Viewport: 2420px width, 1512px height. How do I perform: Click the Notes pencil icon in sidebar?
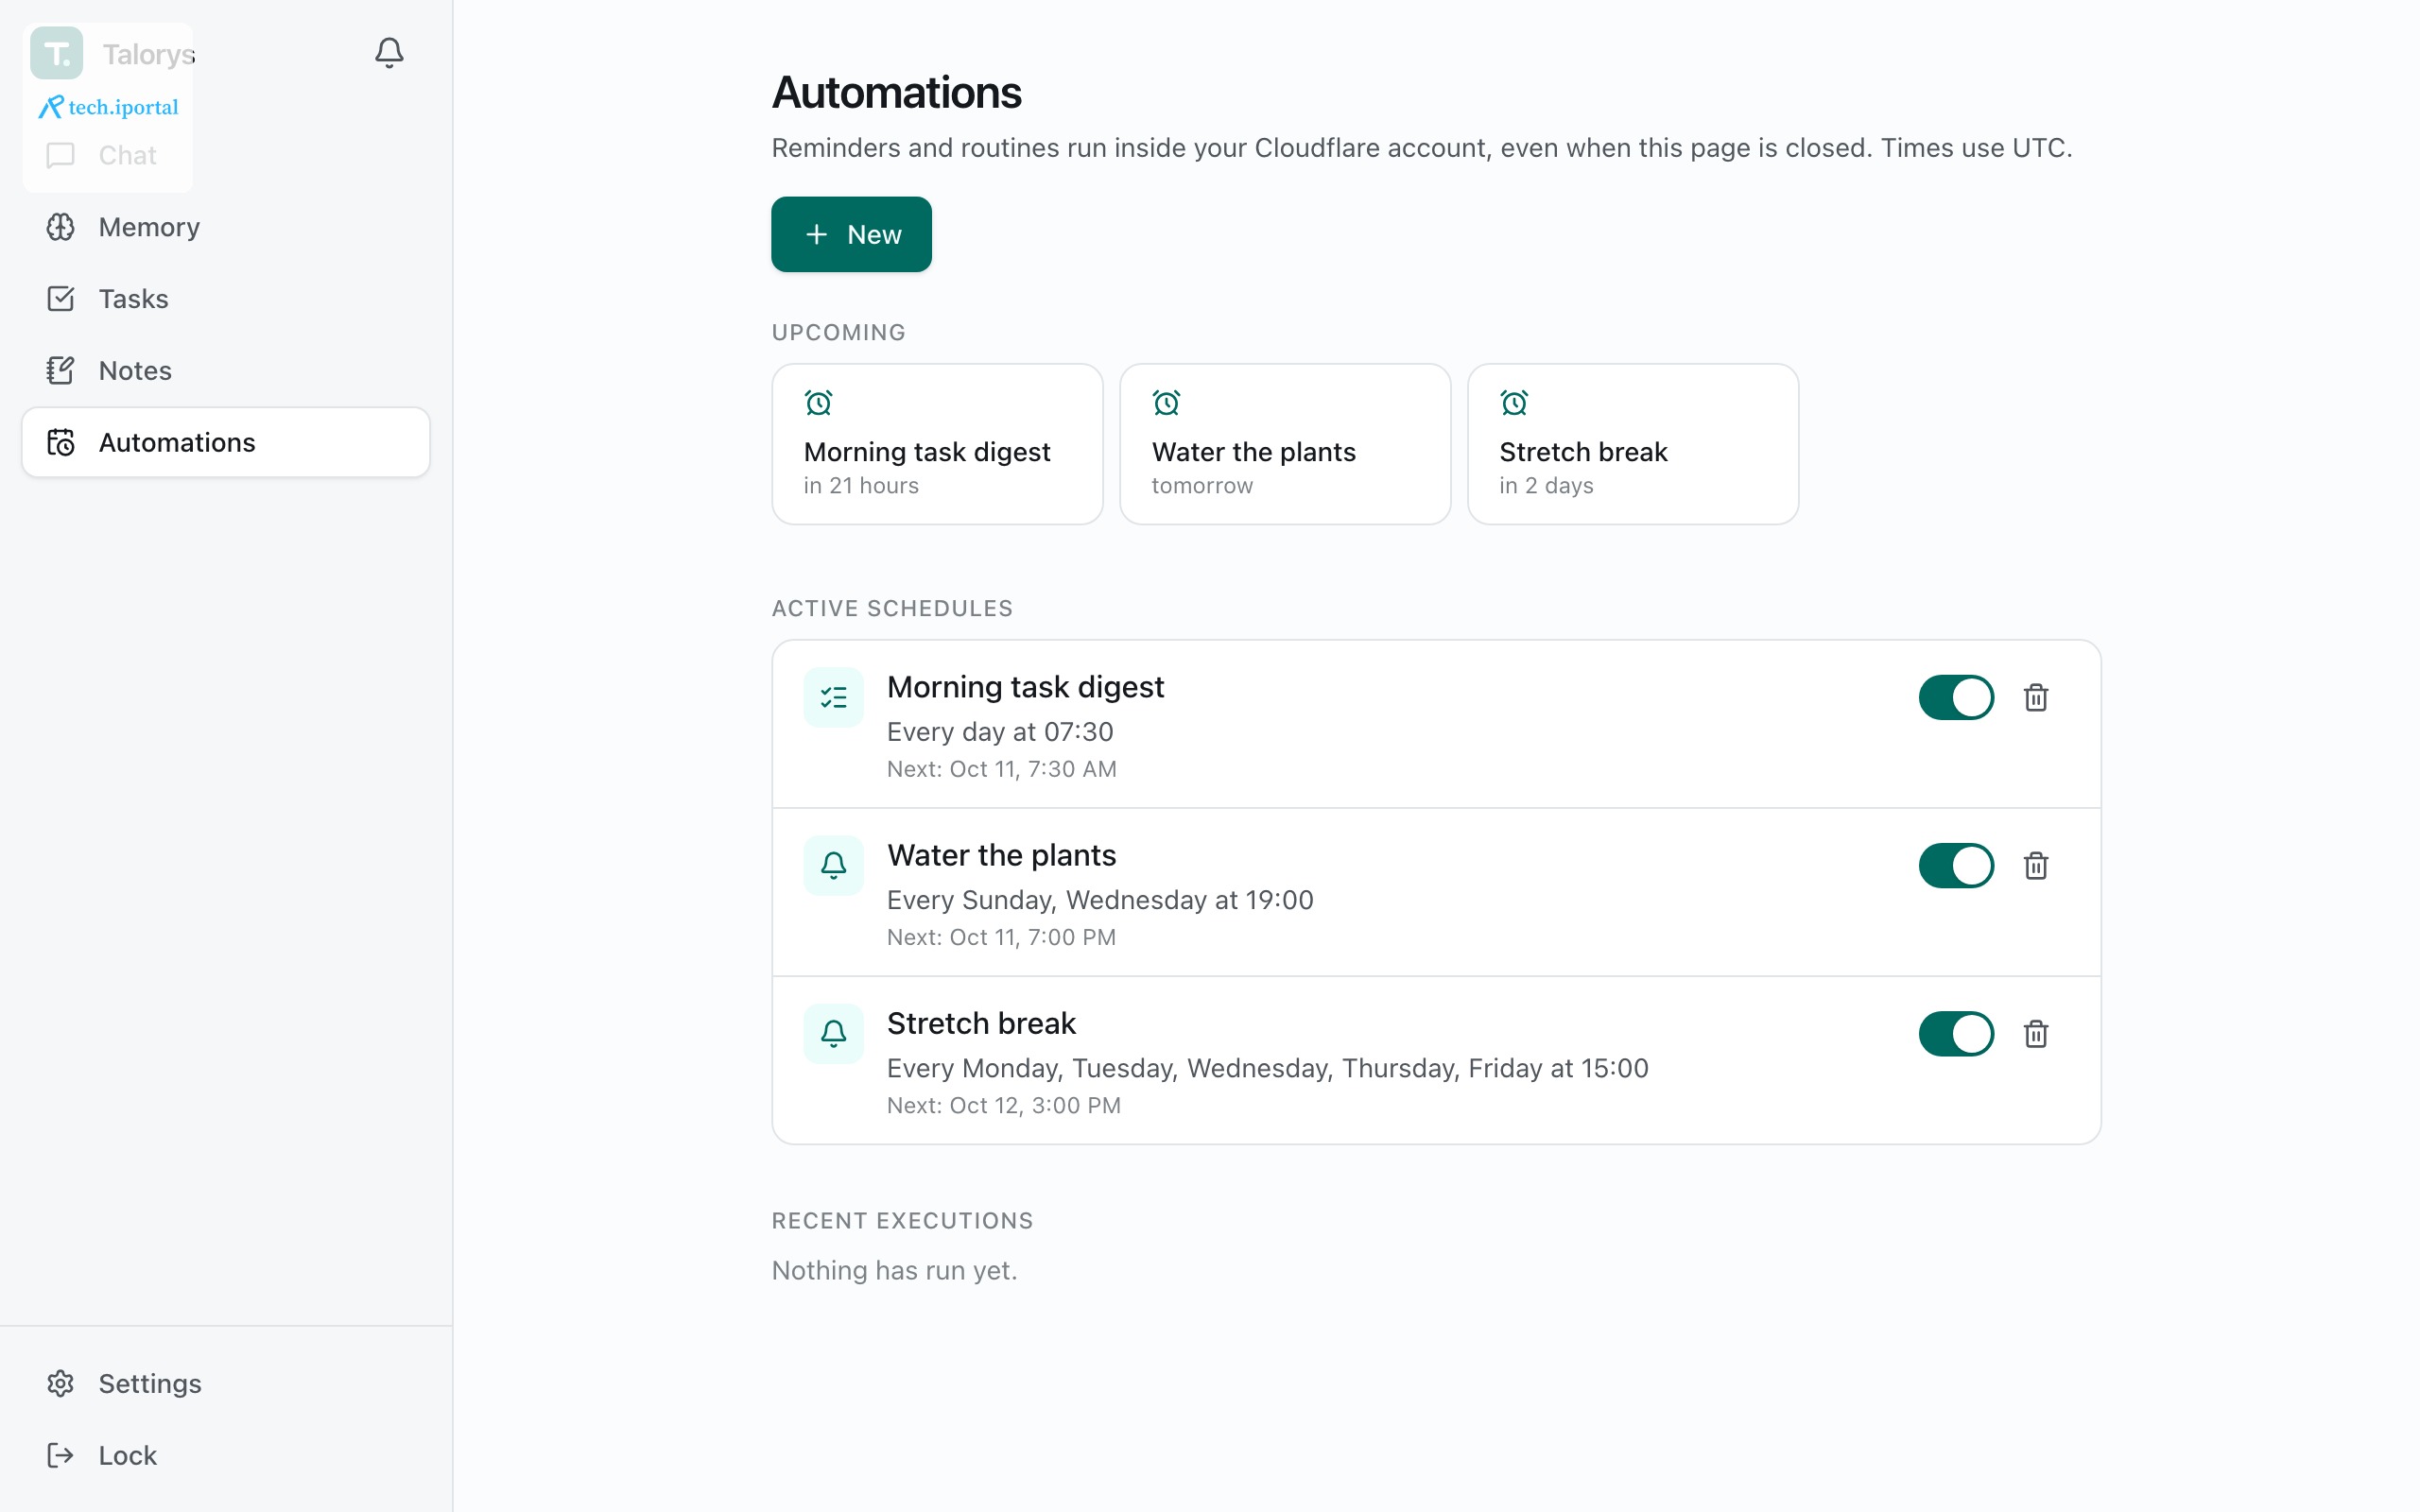[61, 371]
